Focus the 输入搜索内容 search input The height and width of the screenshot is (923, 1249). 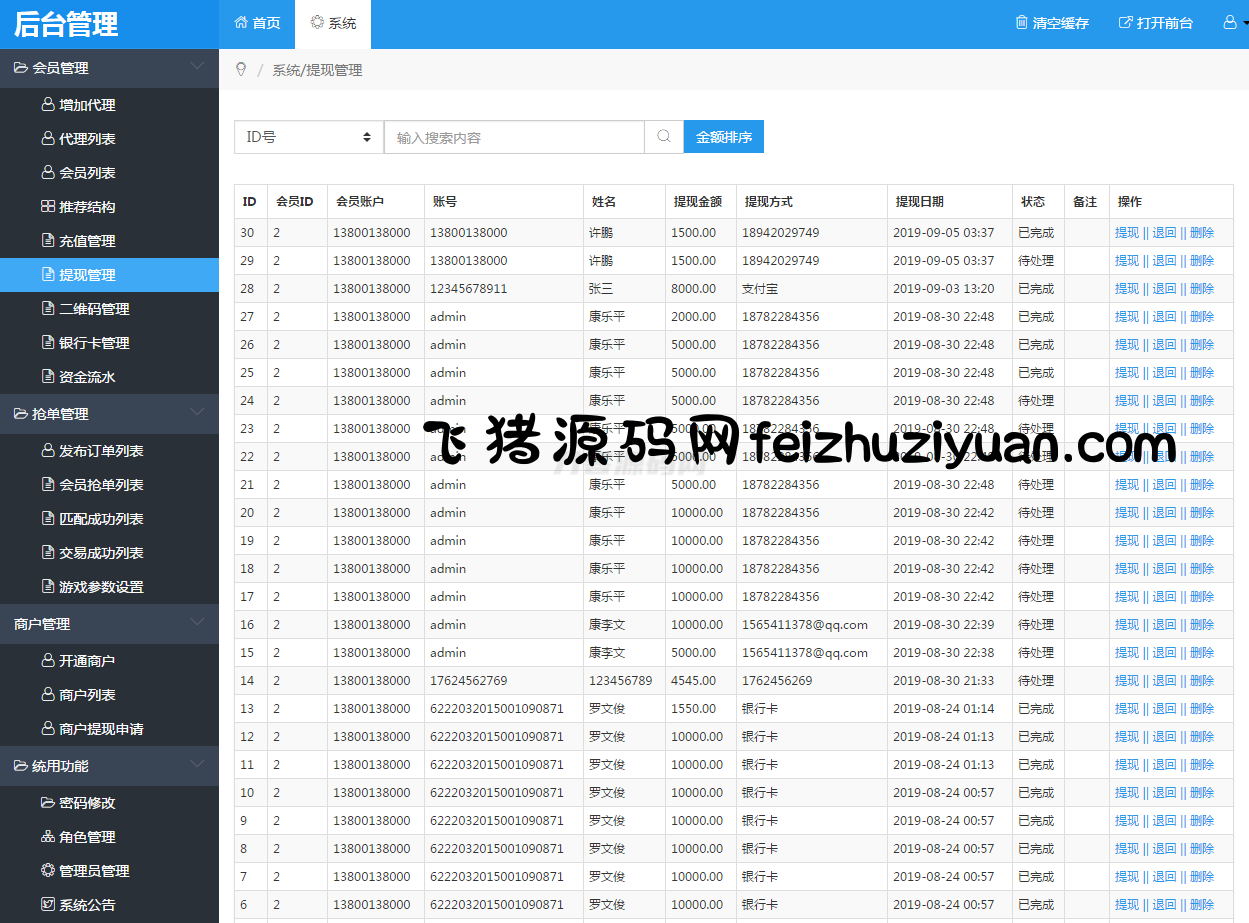[514, 137]
